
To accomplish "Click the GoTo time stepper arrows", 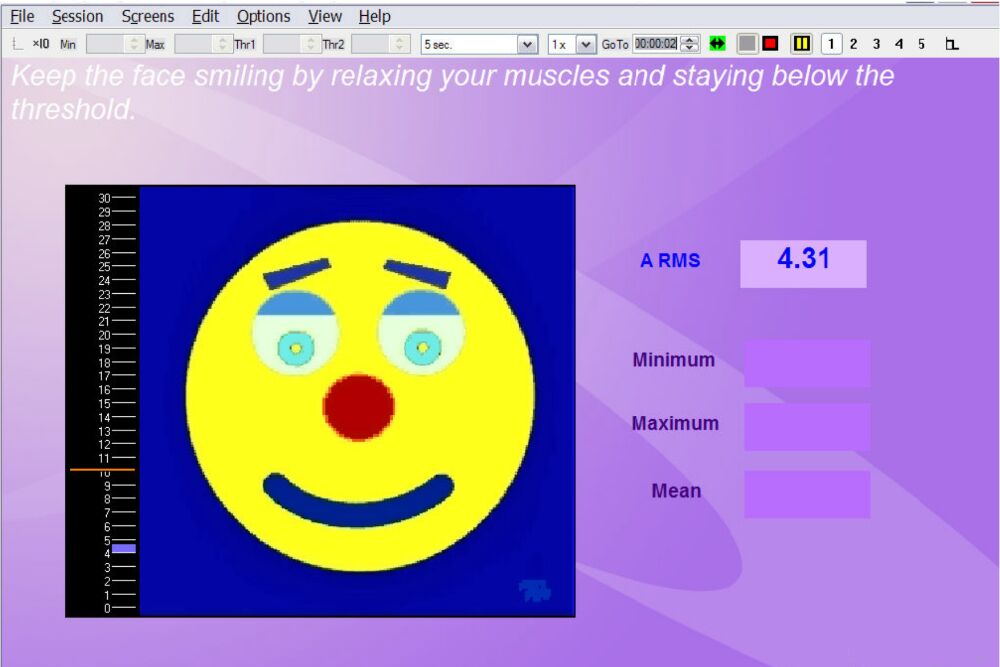I will tap(690, 44).
